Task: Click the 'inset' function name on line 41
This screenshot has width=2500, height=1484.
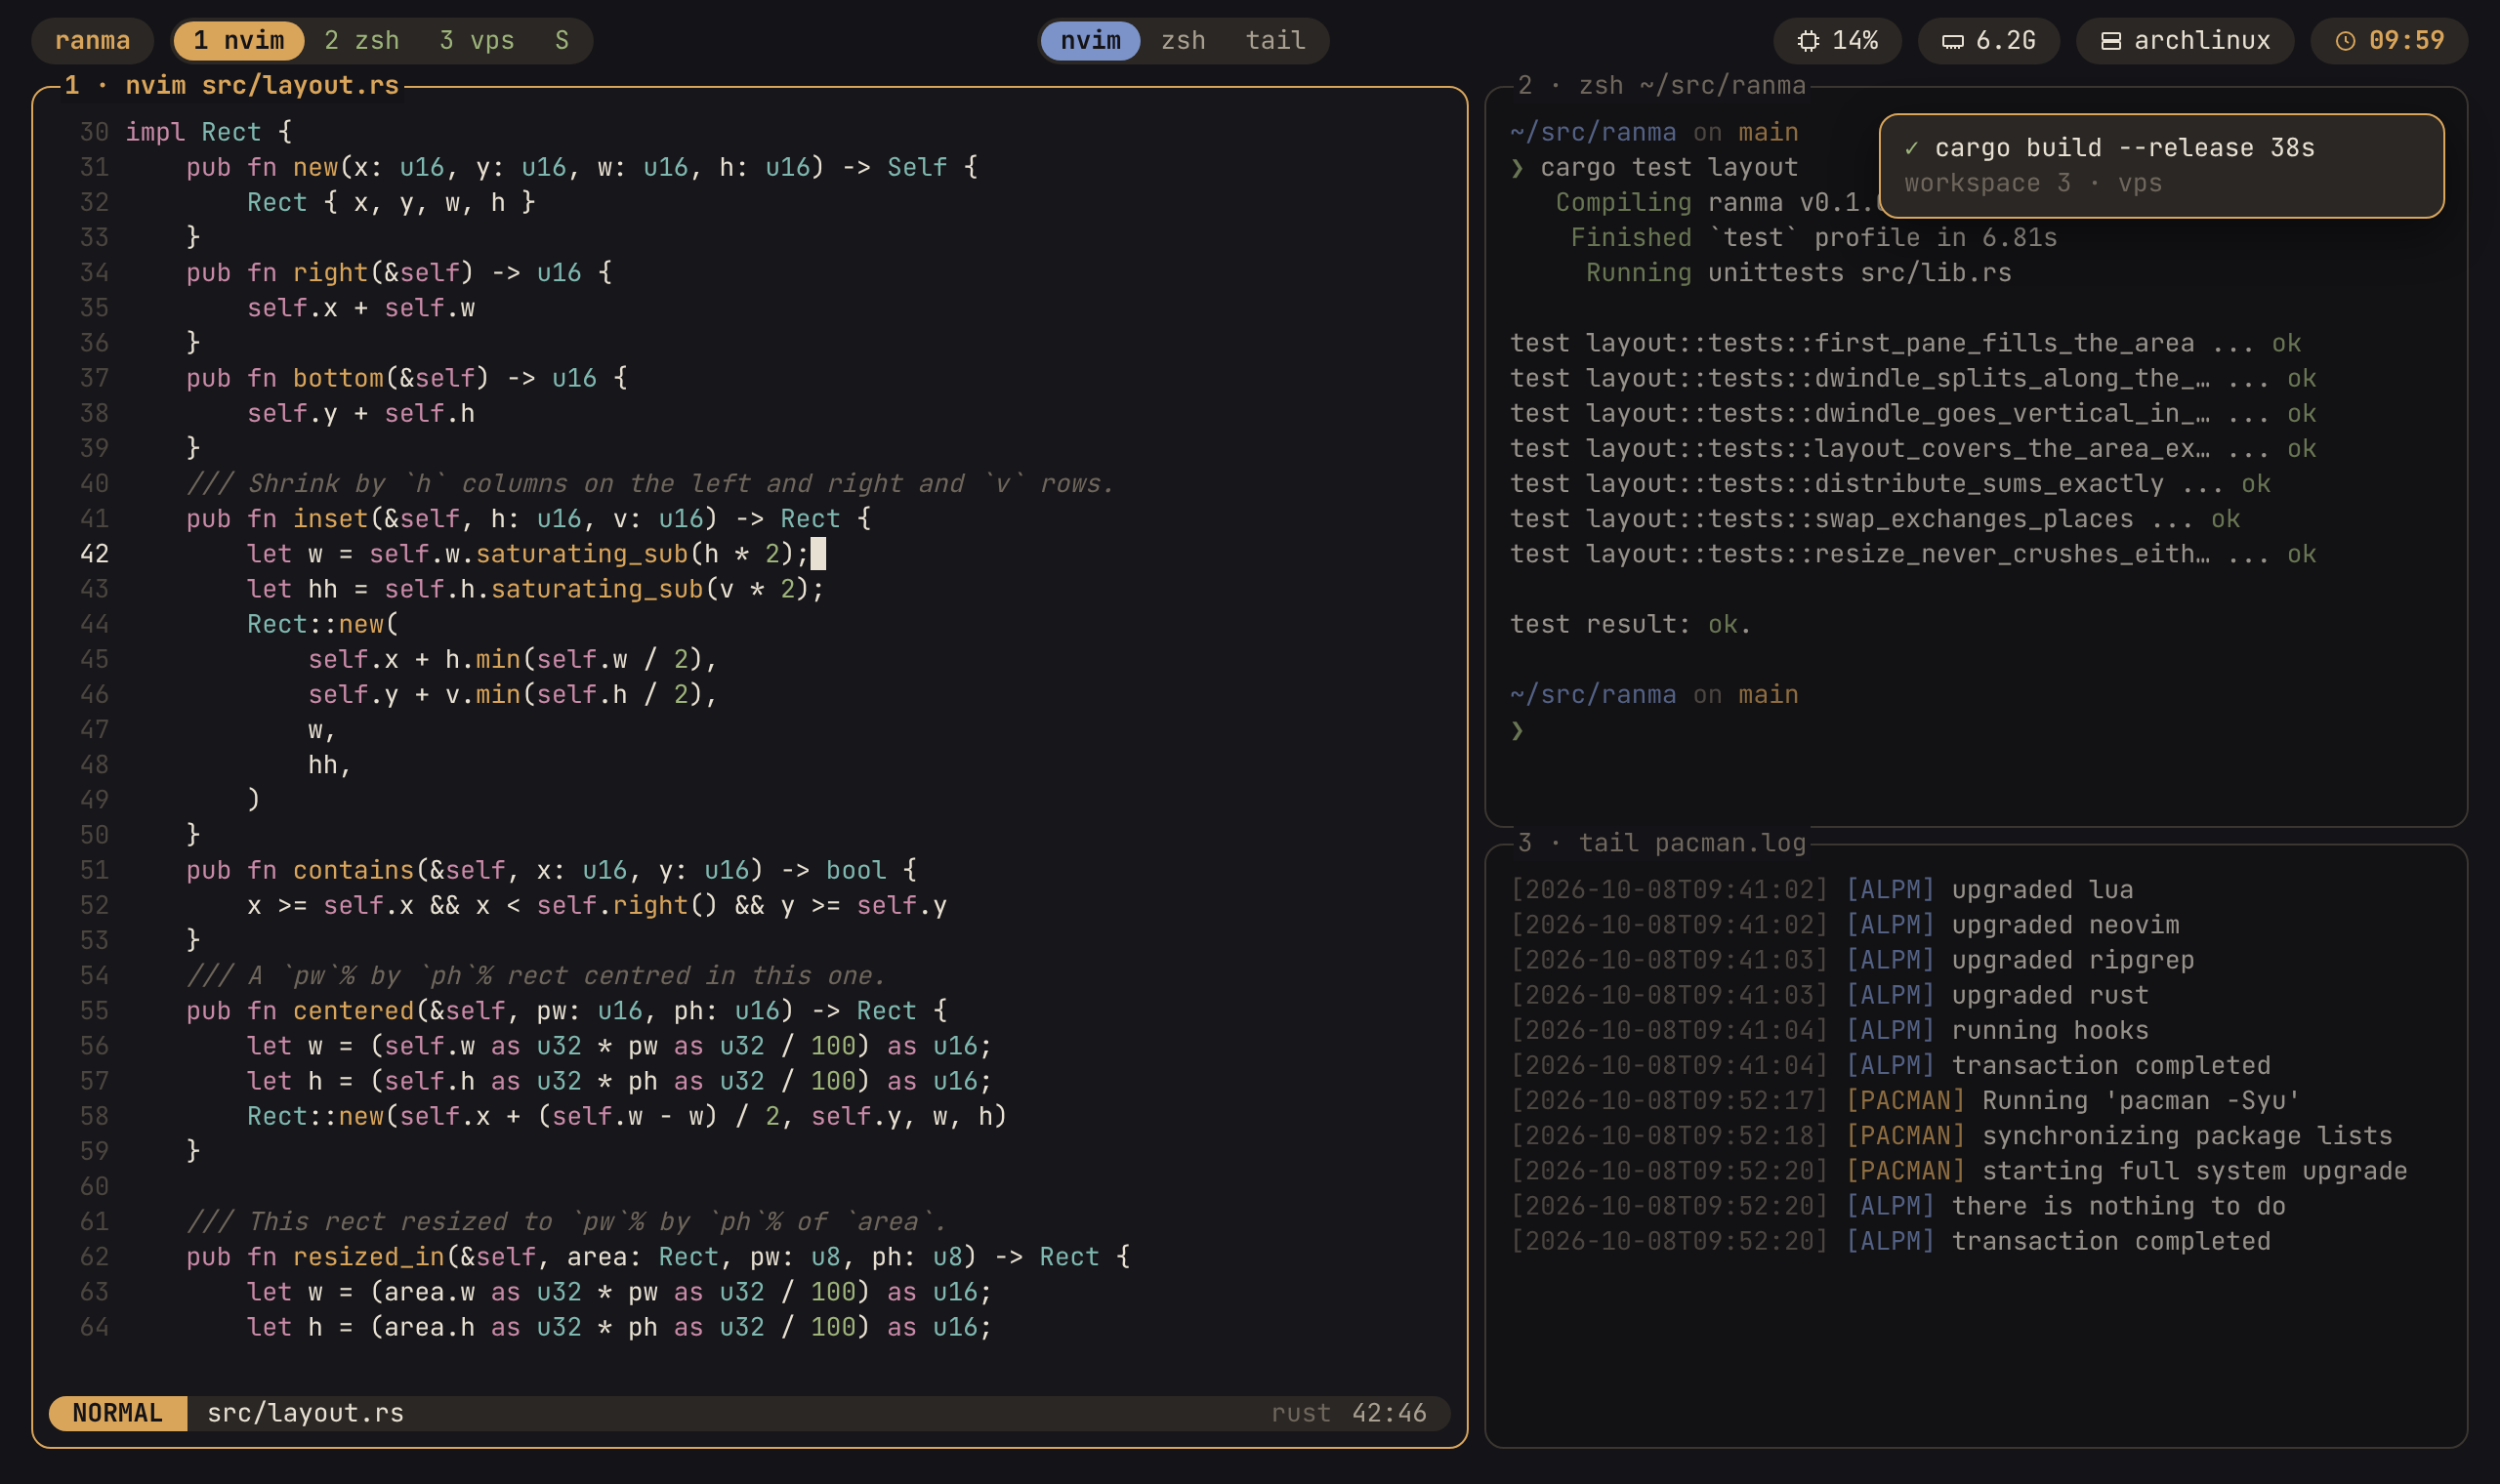Action: click(x=330, y=519)
